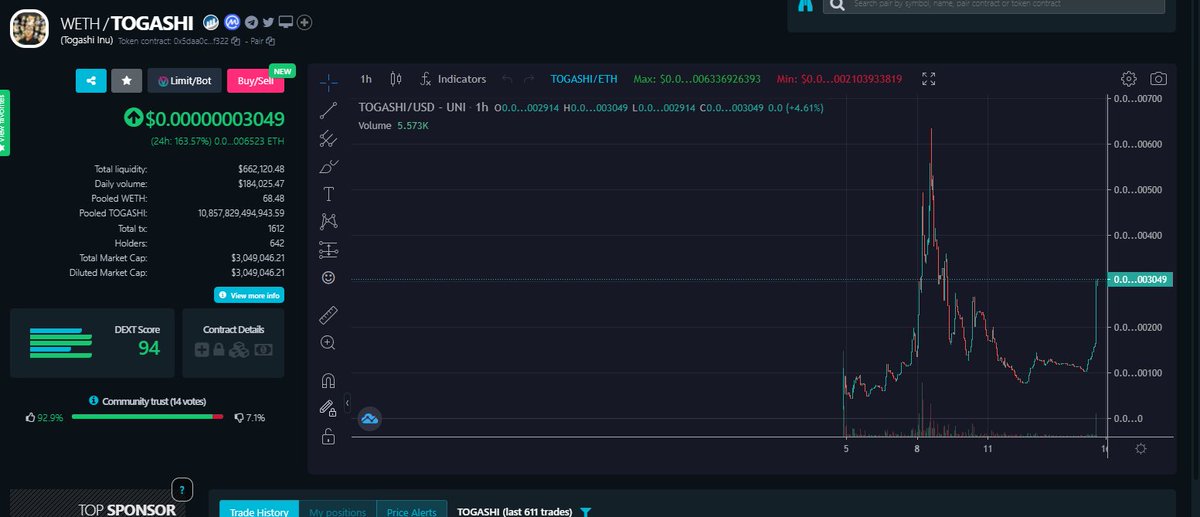
Task: Filter the TOGASHI trades list
Action: pyautogui.click(x=586, y=512)
